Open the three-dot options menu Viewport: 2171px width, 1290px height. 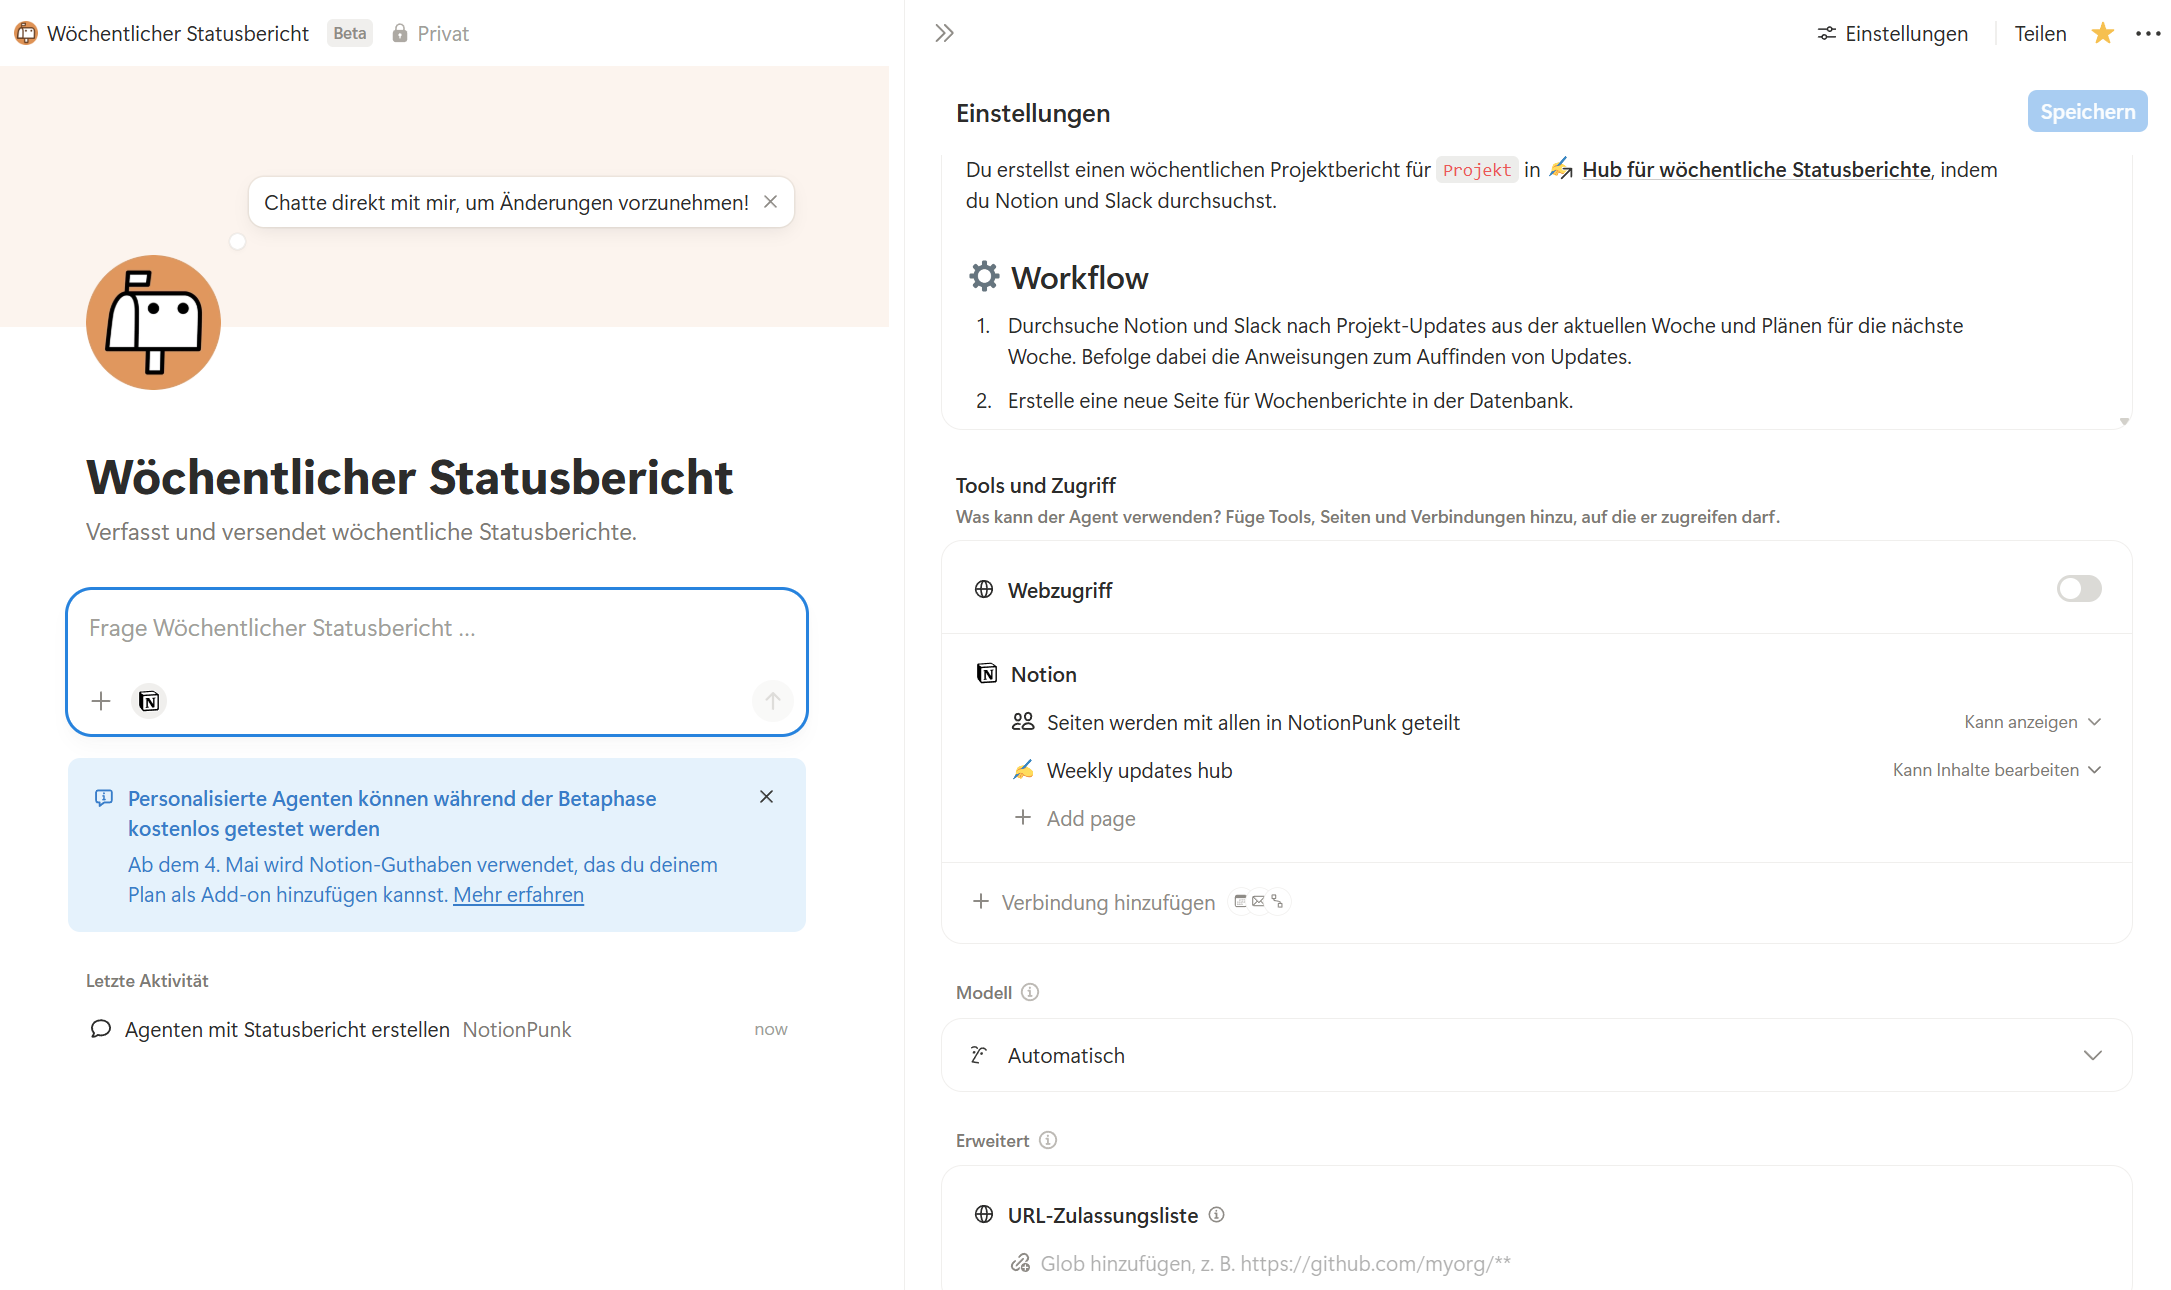tap(2148, 33)
